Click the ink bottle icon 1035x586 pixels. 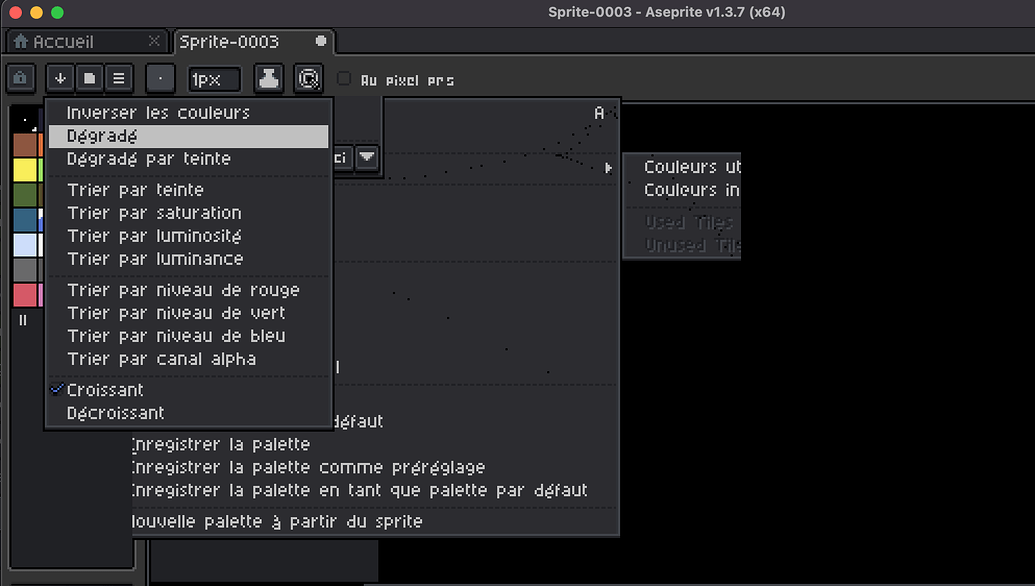(268, 78)
